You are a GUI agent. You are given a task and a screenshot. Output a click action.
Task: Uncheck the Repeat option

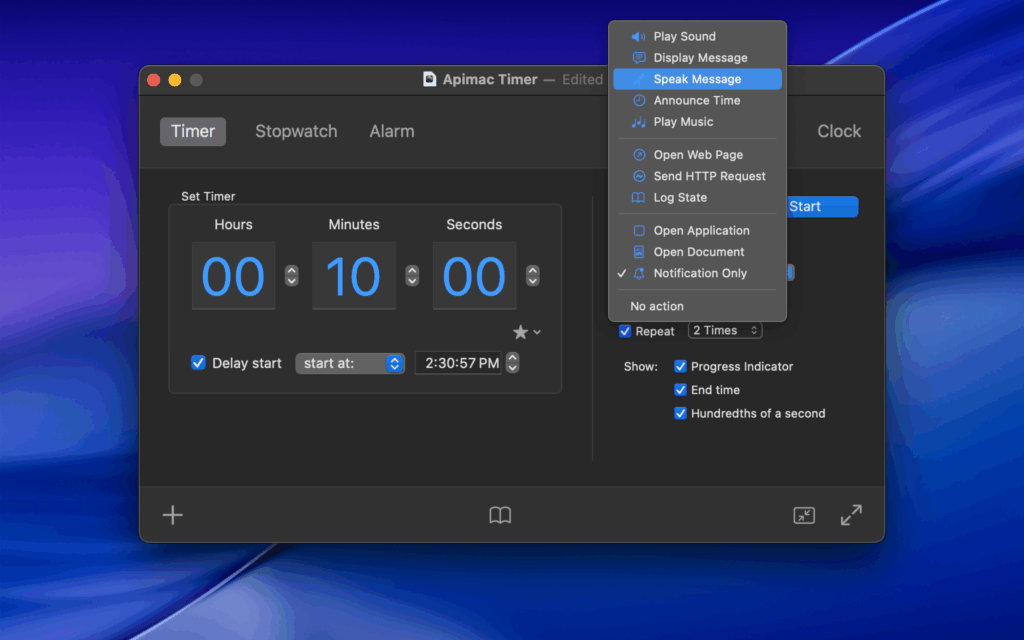click(x=625, y=331)
